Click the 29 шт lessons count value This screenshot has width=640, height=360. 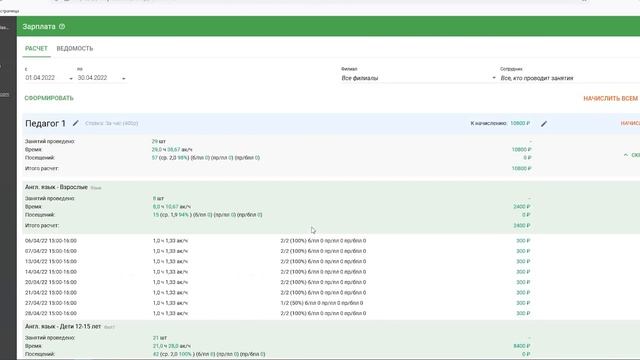click(x=159, y=141)
